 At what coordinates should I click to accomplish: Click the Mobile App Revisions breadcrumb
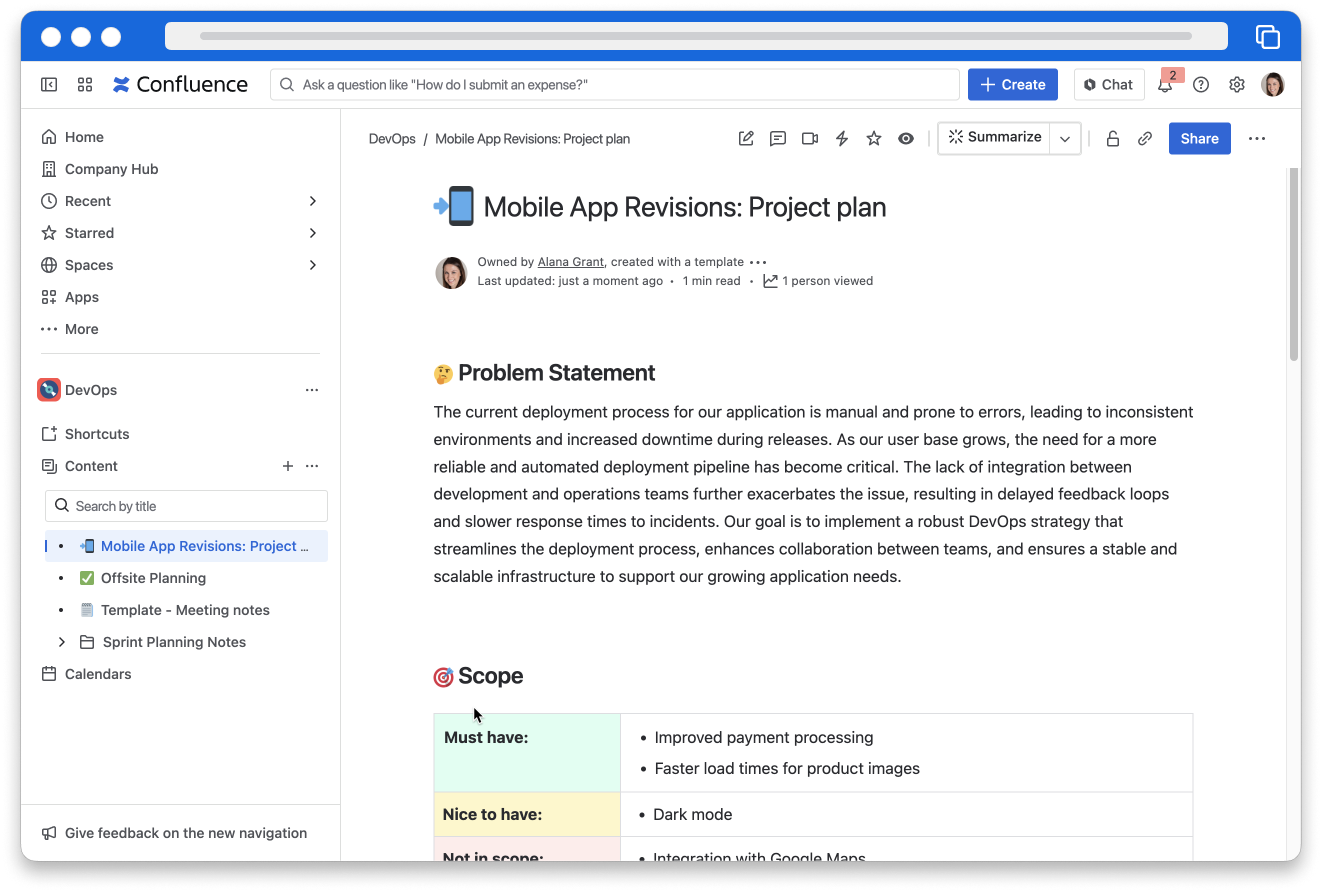(x=532, y=139)
